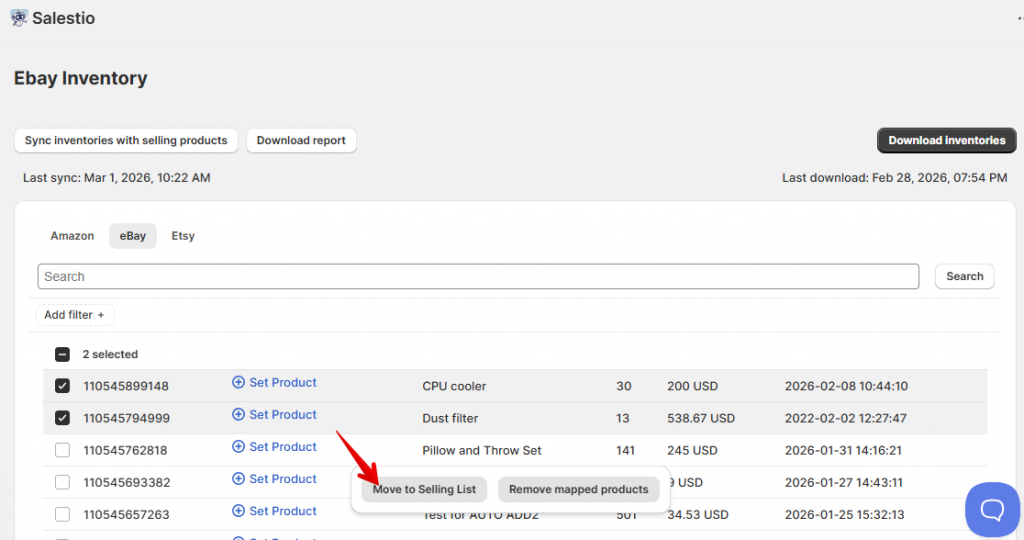The width and height of the screenshot is (1024, 540).
Task: Click plus icon for item 110545899148
Action: pos(238,383)
